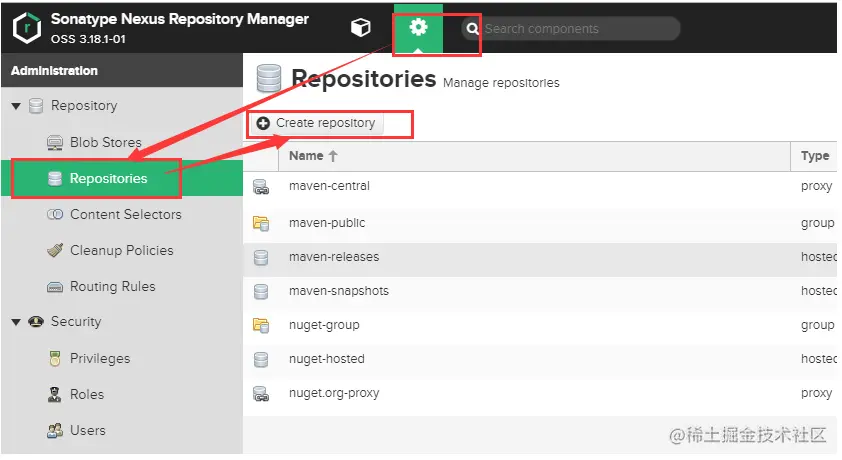Click the plus icon on Create repository
This screenshot has width=842, height=460.
point(263,123)
